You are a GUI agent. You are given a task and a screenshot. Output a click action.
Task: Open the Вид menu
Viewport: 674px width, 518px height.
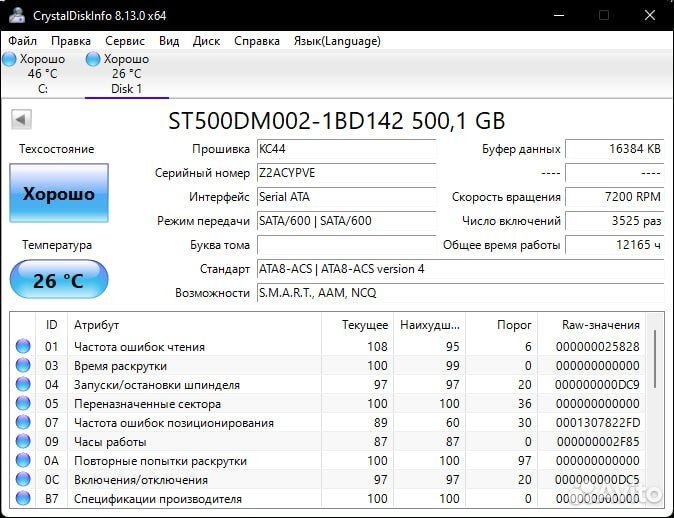pyautogui.click(x=169, y=41)
